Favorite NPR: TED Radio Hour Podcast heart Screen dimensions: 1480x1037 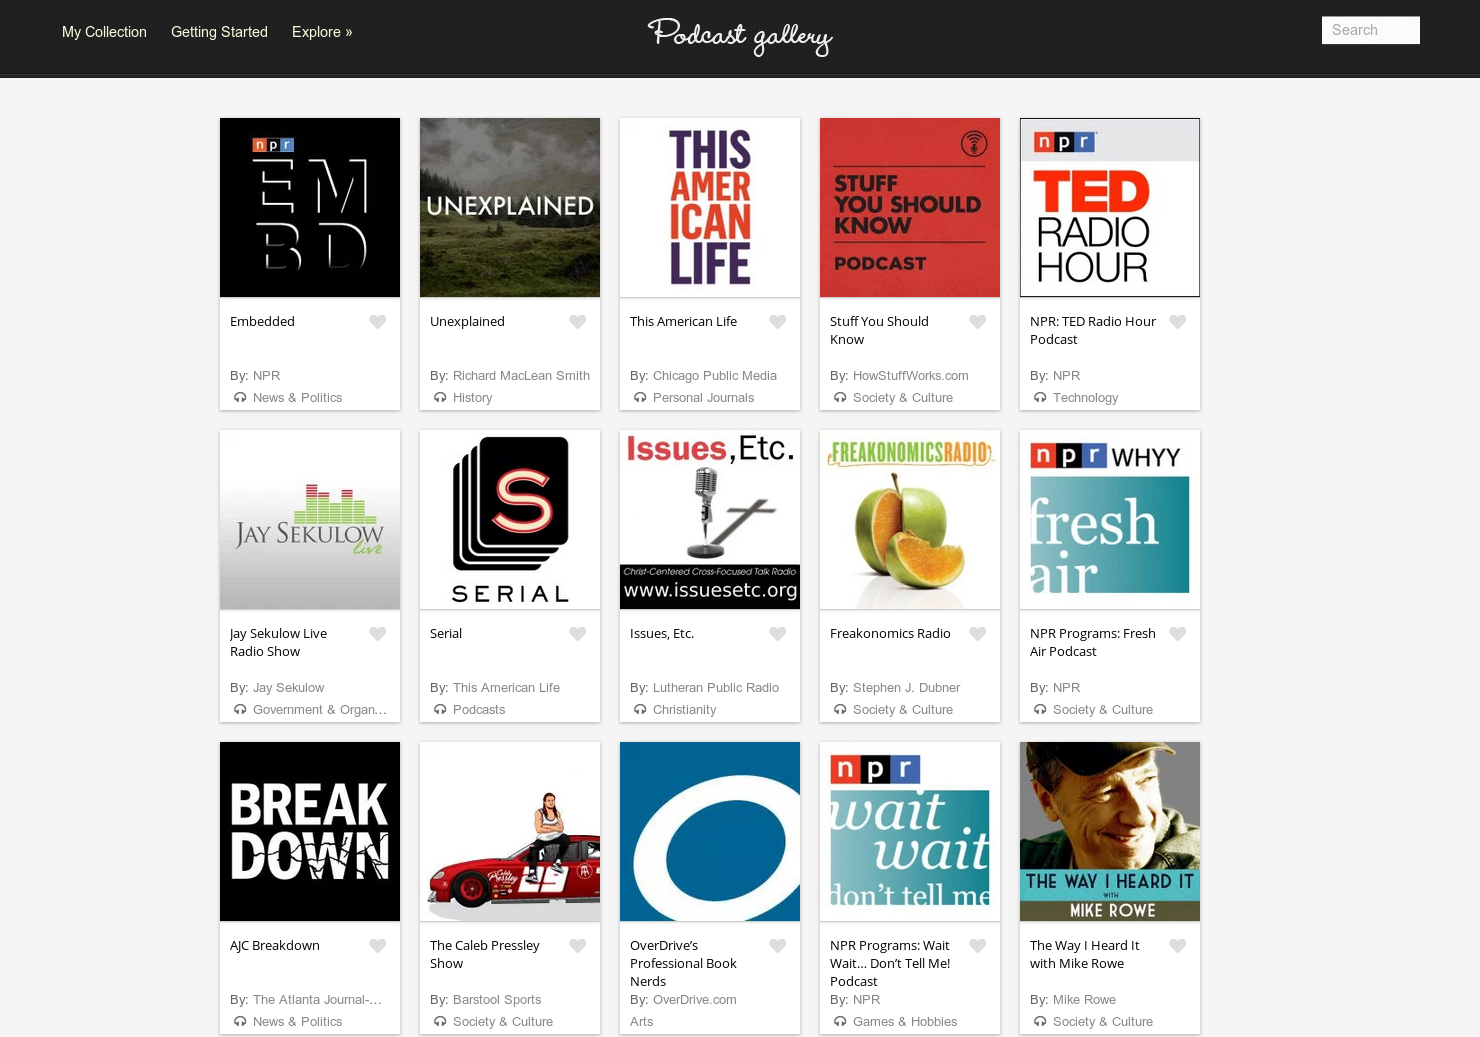coord(1178,322)
